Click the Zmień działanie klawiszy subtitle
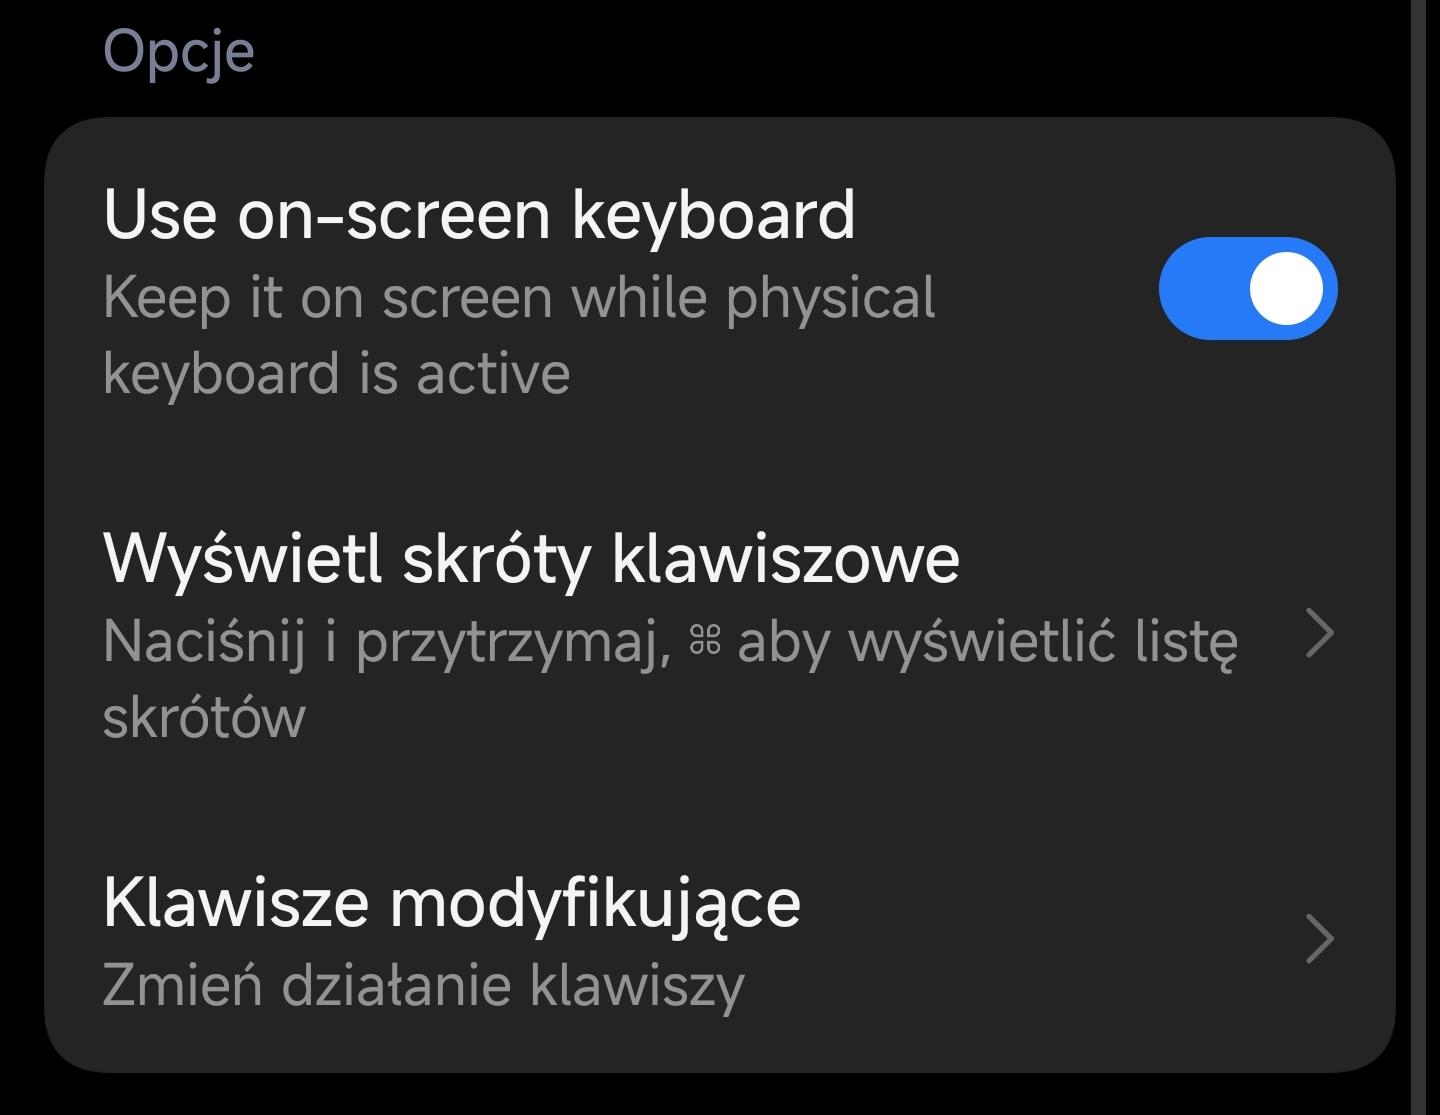 423,985
